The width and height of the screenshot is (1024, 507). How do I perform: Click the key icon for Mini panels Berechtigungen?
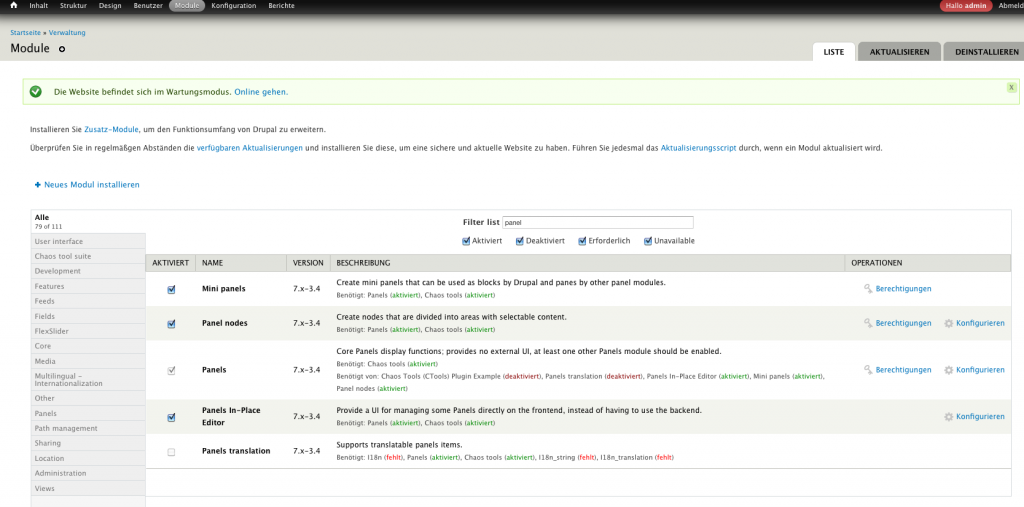[868, 289]
